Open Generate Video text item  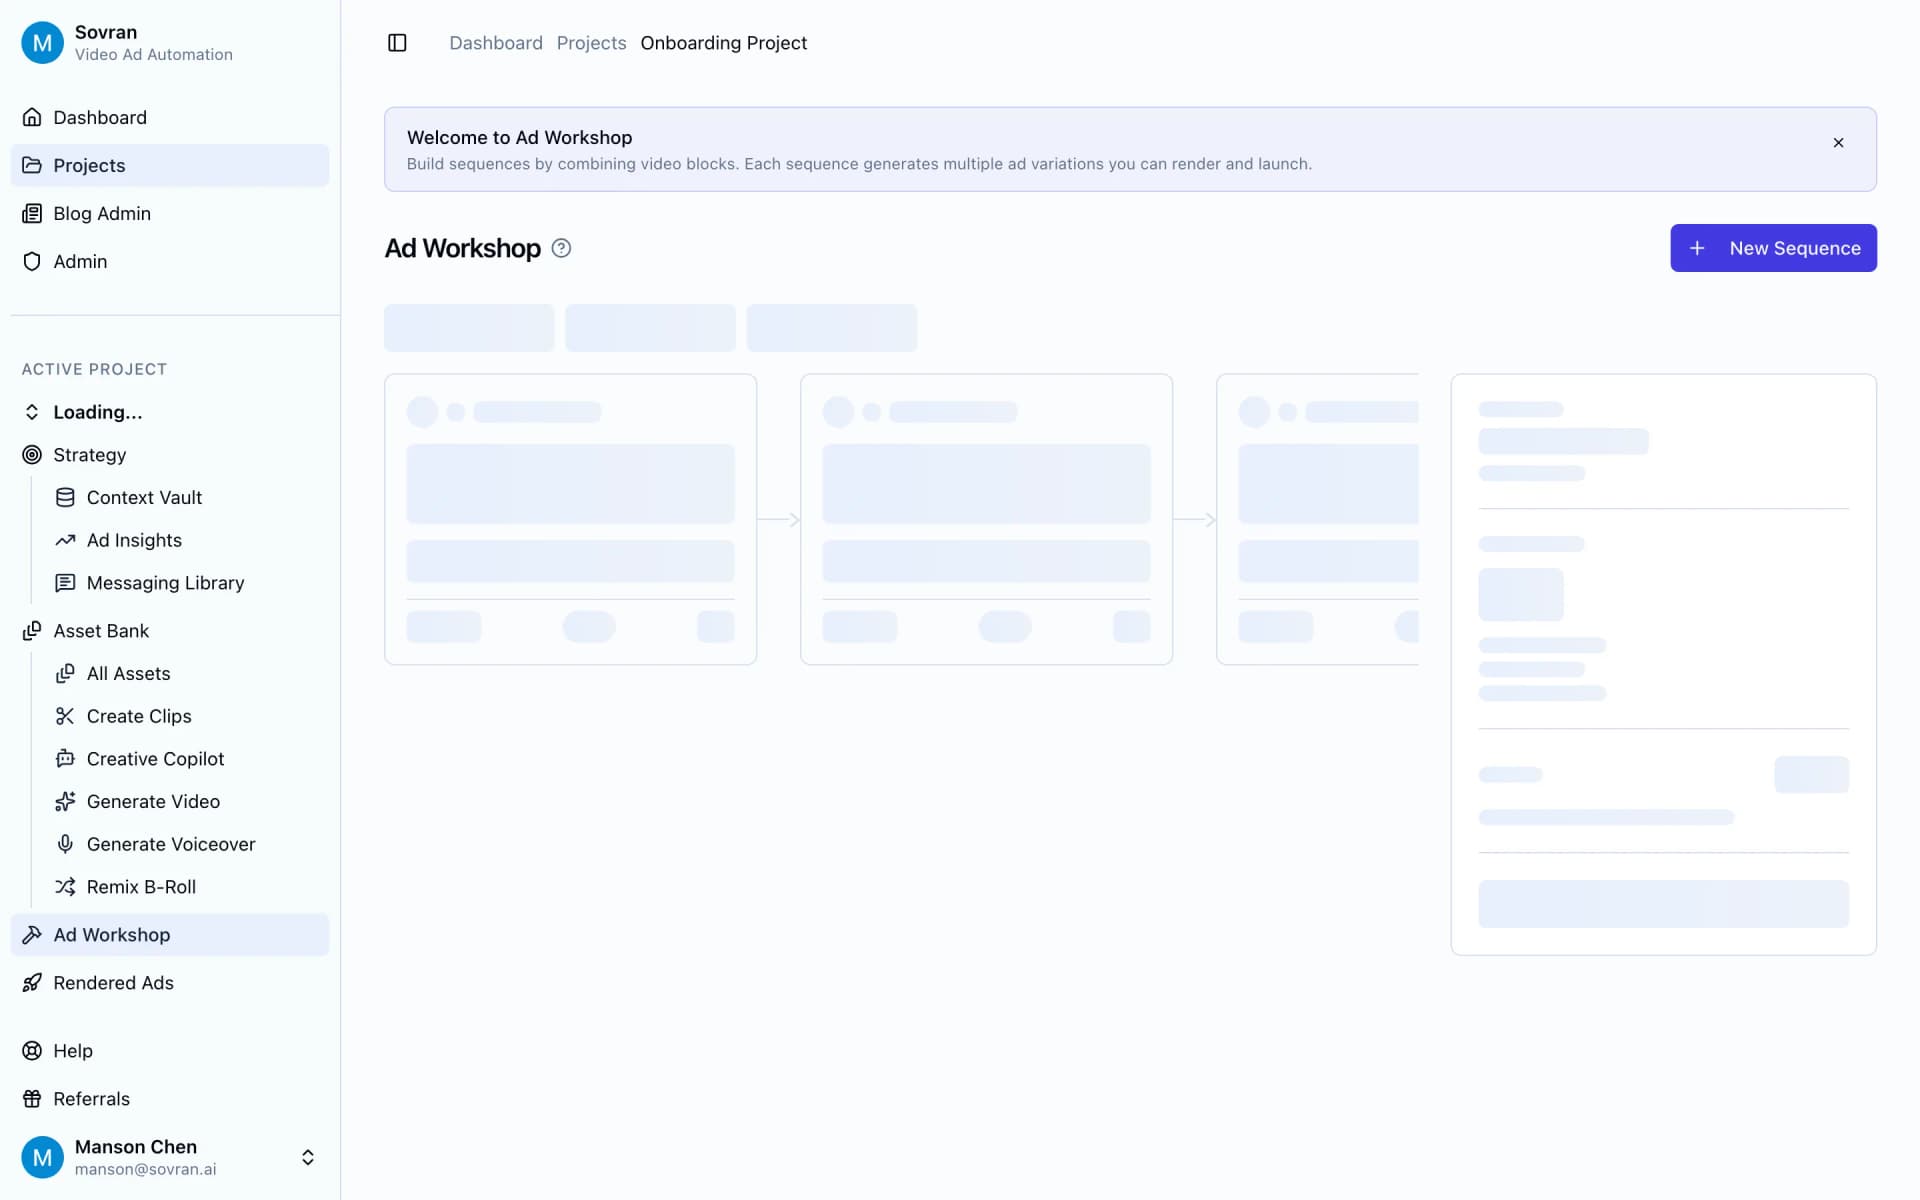coord(153,801)
